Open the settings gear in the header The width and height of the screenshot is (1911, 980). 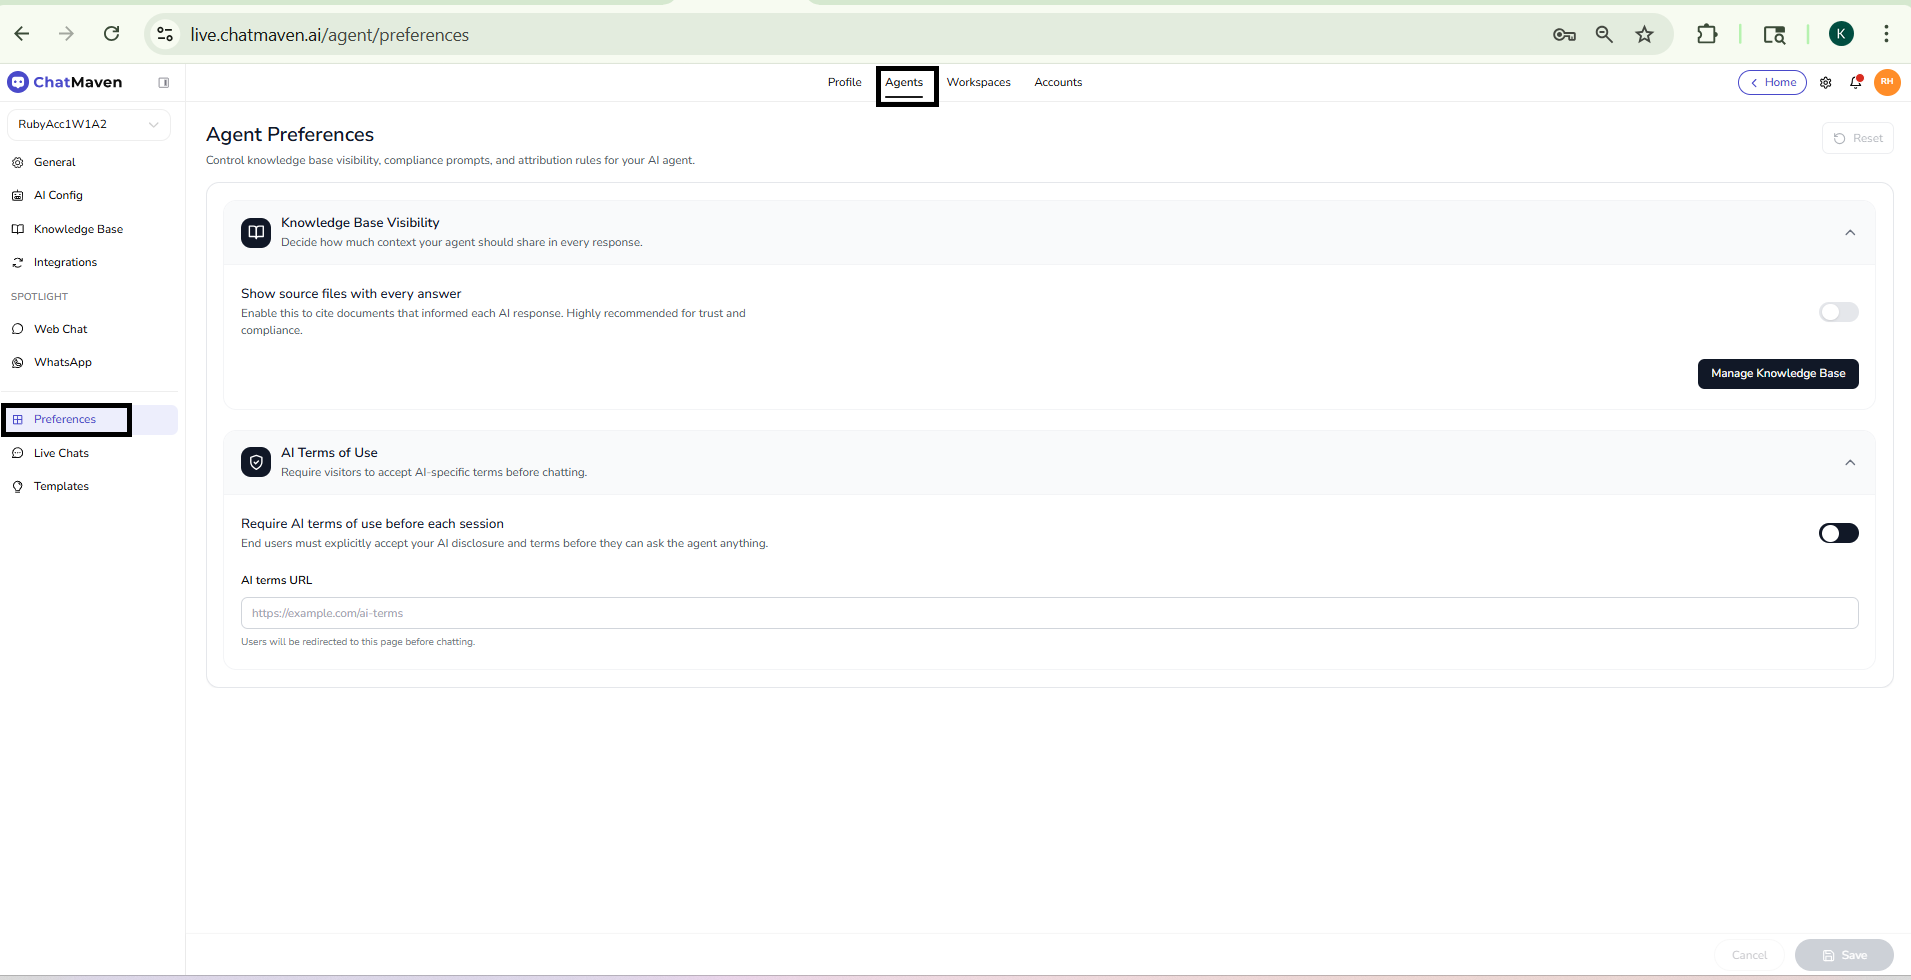pos(1825,83)
